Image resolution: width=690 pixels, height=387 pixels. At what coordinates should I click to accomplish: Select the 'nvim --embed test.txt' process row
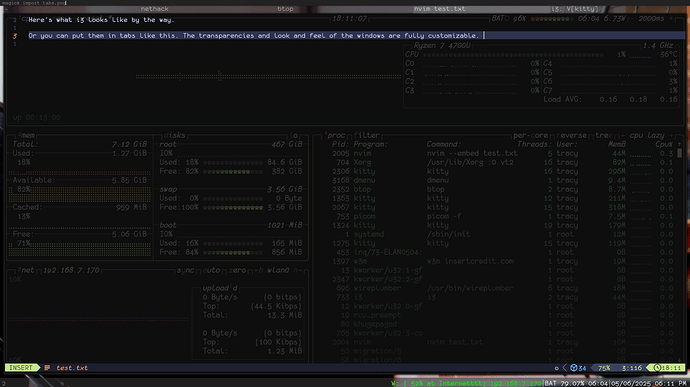pyautogui.click(x=502, y=153)
